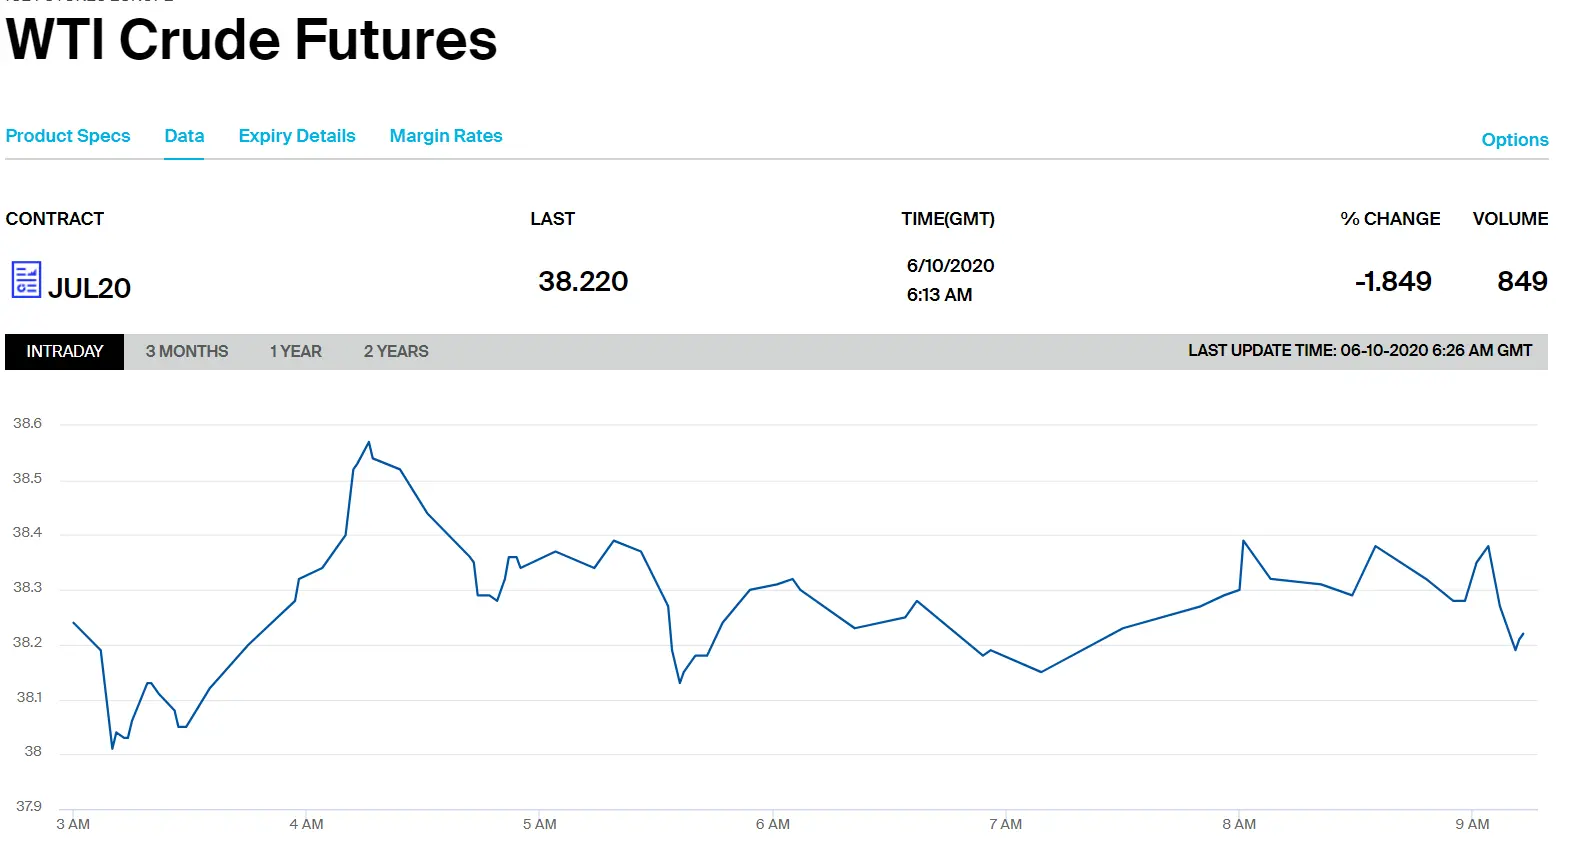
Task: Show the 1 YEAR chart range
Action: point(296,352)
